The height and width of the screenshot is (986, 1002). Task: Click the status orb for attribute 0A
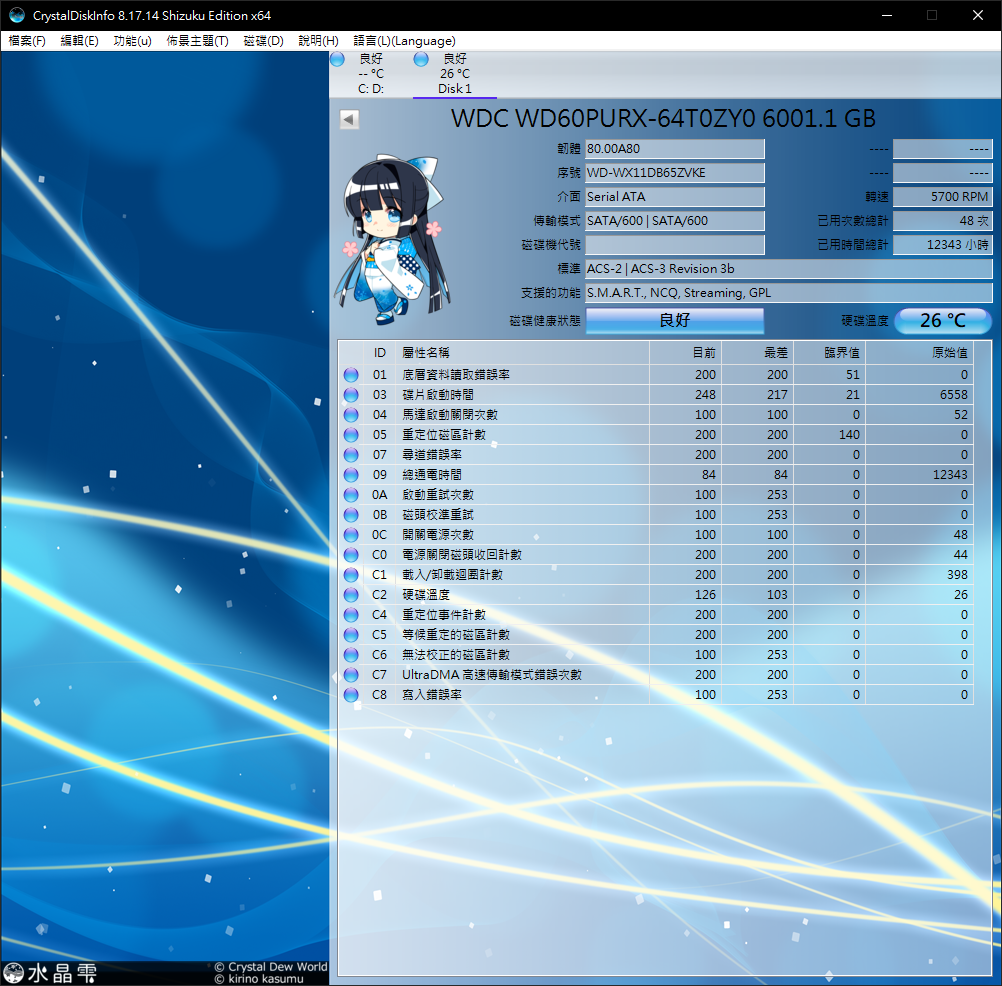click(x=351, y=495)
